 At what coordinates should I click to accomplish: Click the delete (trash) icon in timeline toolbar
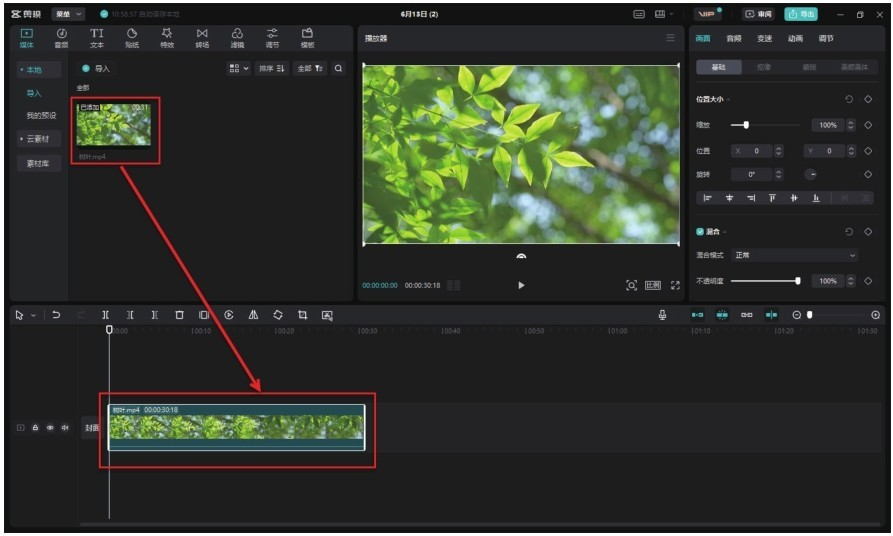point(179,315)
